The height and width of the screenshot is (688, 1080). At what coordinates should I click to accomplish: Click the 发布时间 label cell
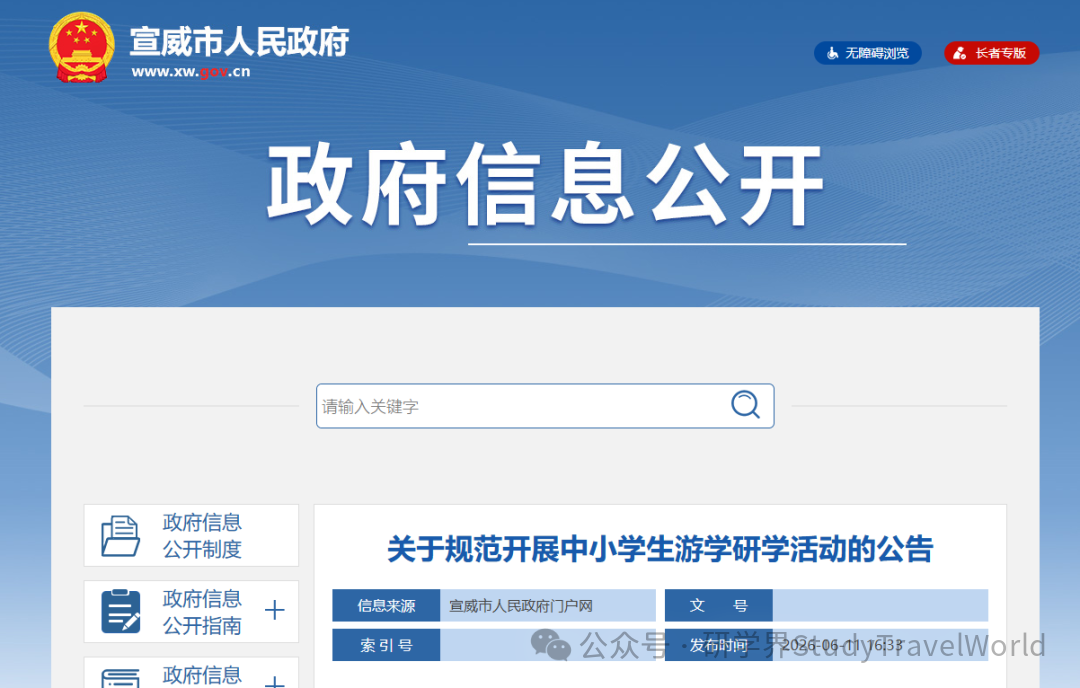click(x=718, y=645)
